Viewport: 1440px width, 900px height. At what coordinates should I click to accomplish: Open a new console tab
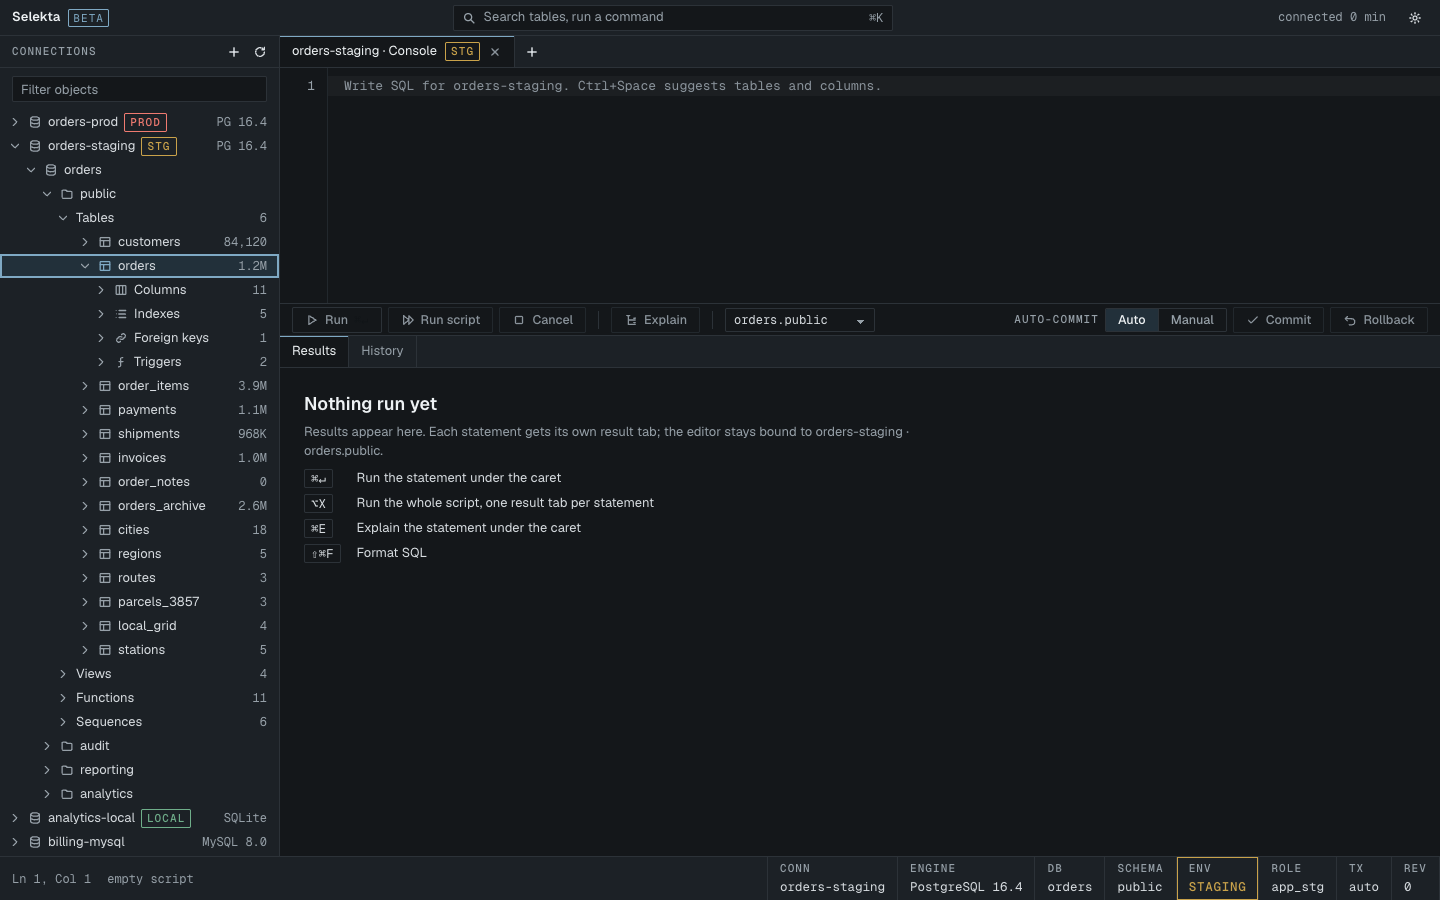click(x=532, y=52)
